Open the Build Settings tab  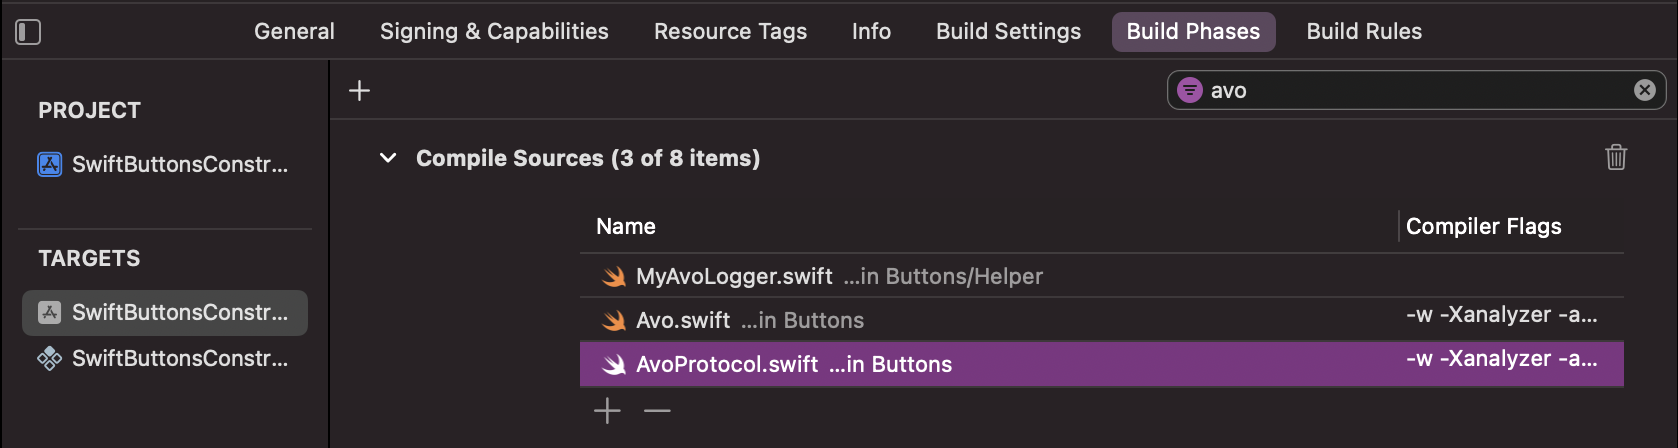click(x=1008, y=32)
